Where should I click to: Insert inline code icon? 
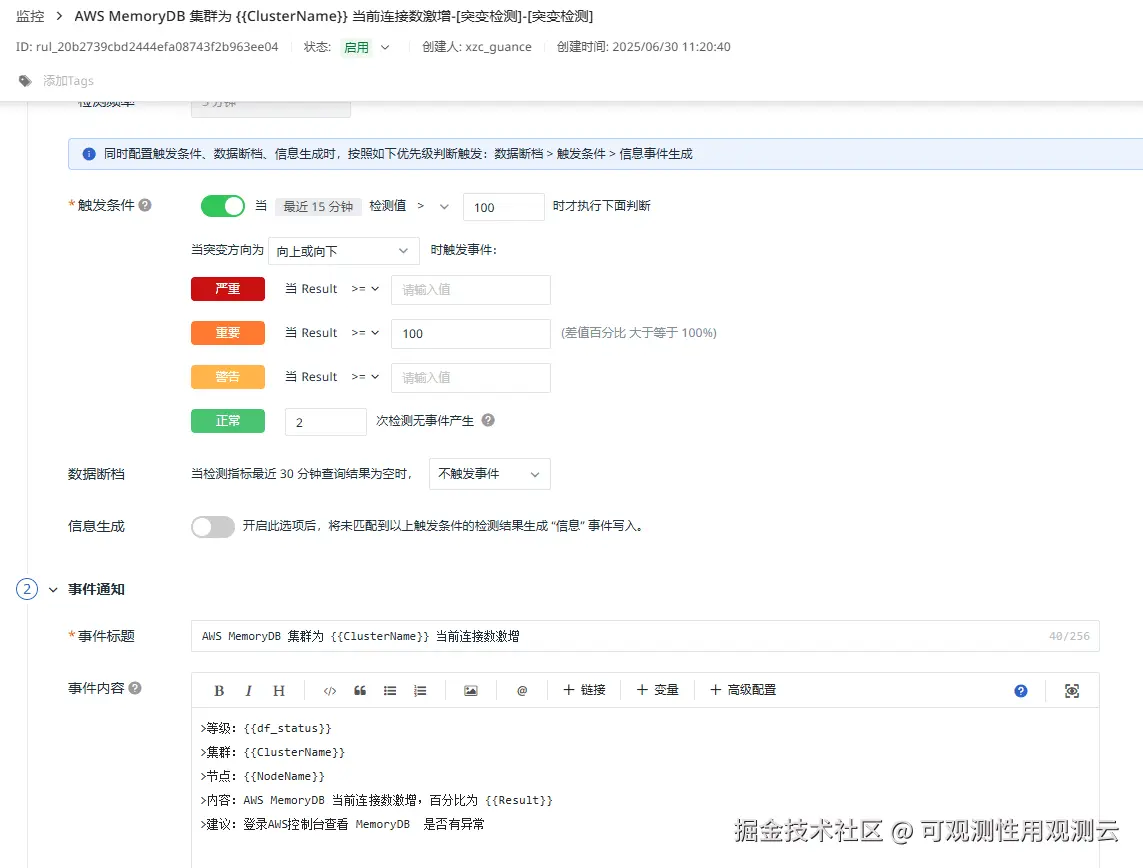[329, 691]
